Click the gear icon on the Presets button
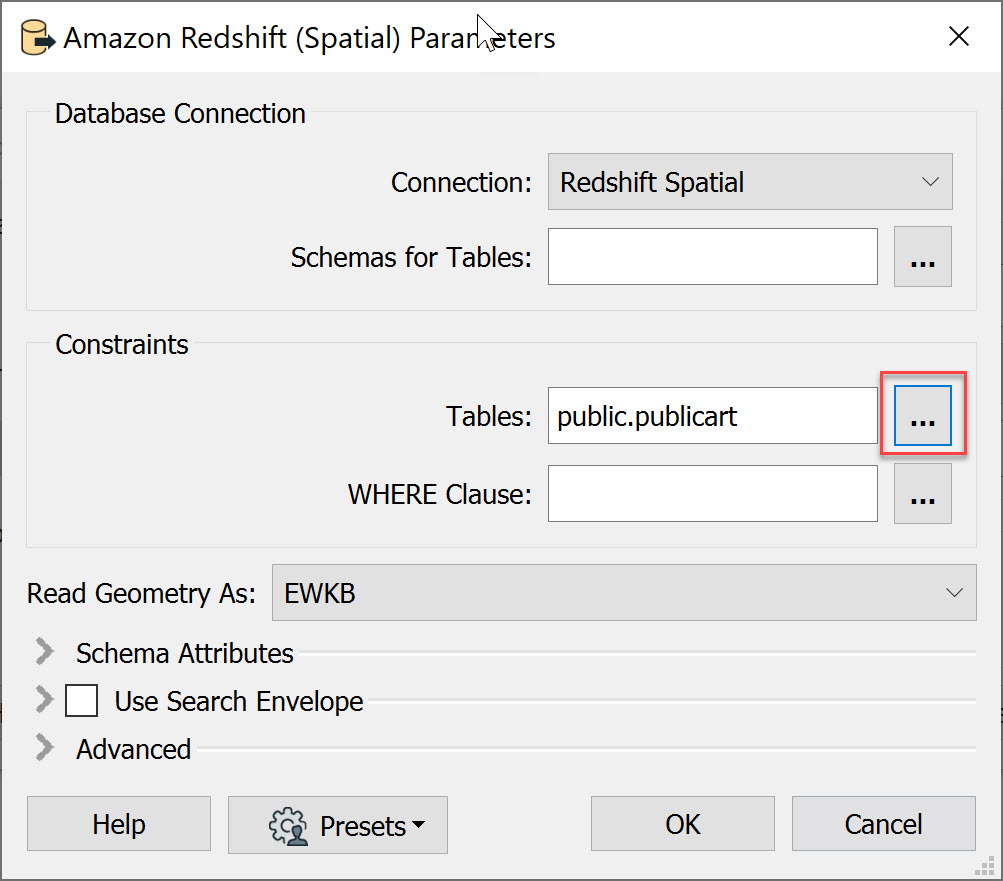Screen dimensions: 1003x881 288,825
